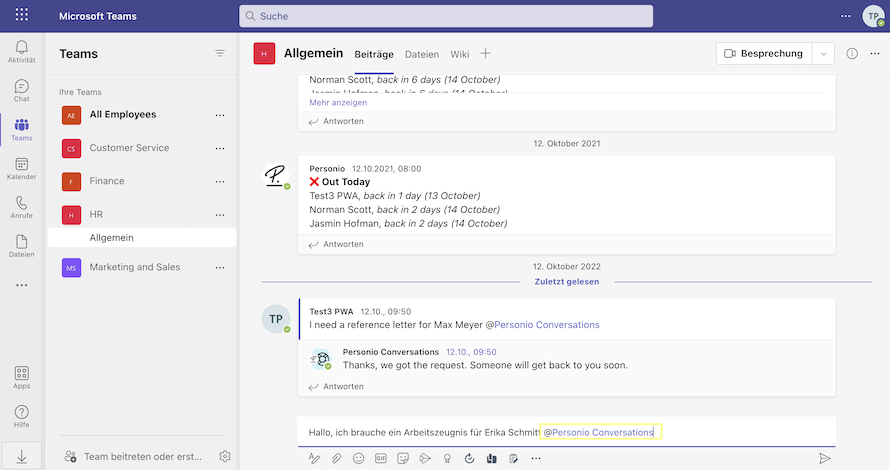Select the HR team
Viewport: 890px width, 470px height.
click(x=96, y=215)
